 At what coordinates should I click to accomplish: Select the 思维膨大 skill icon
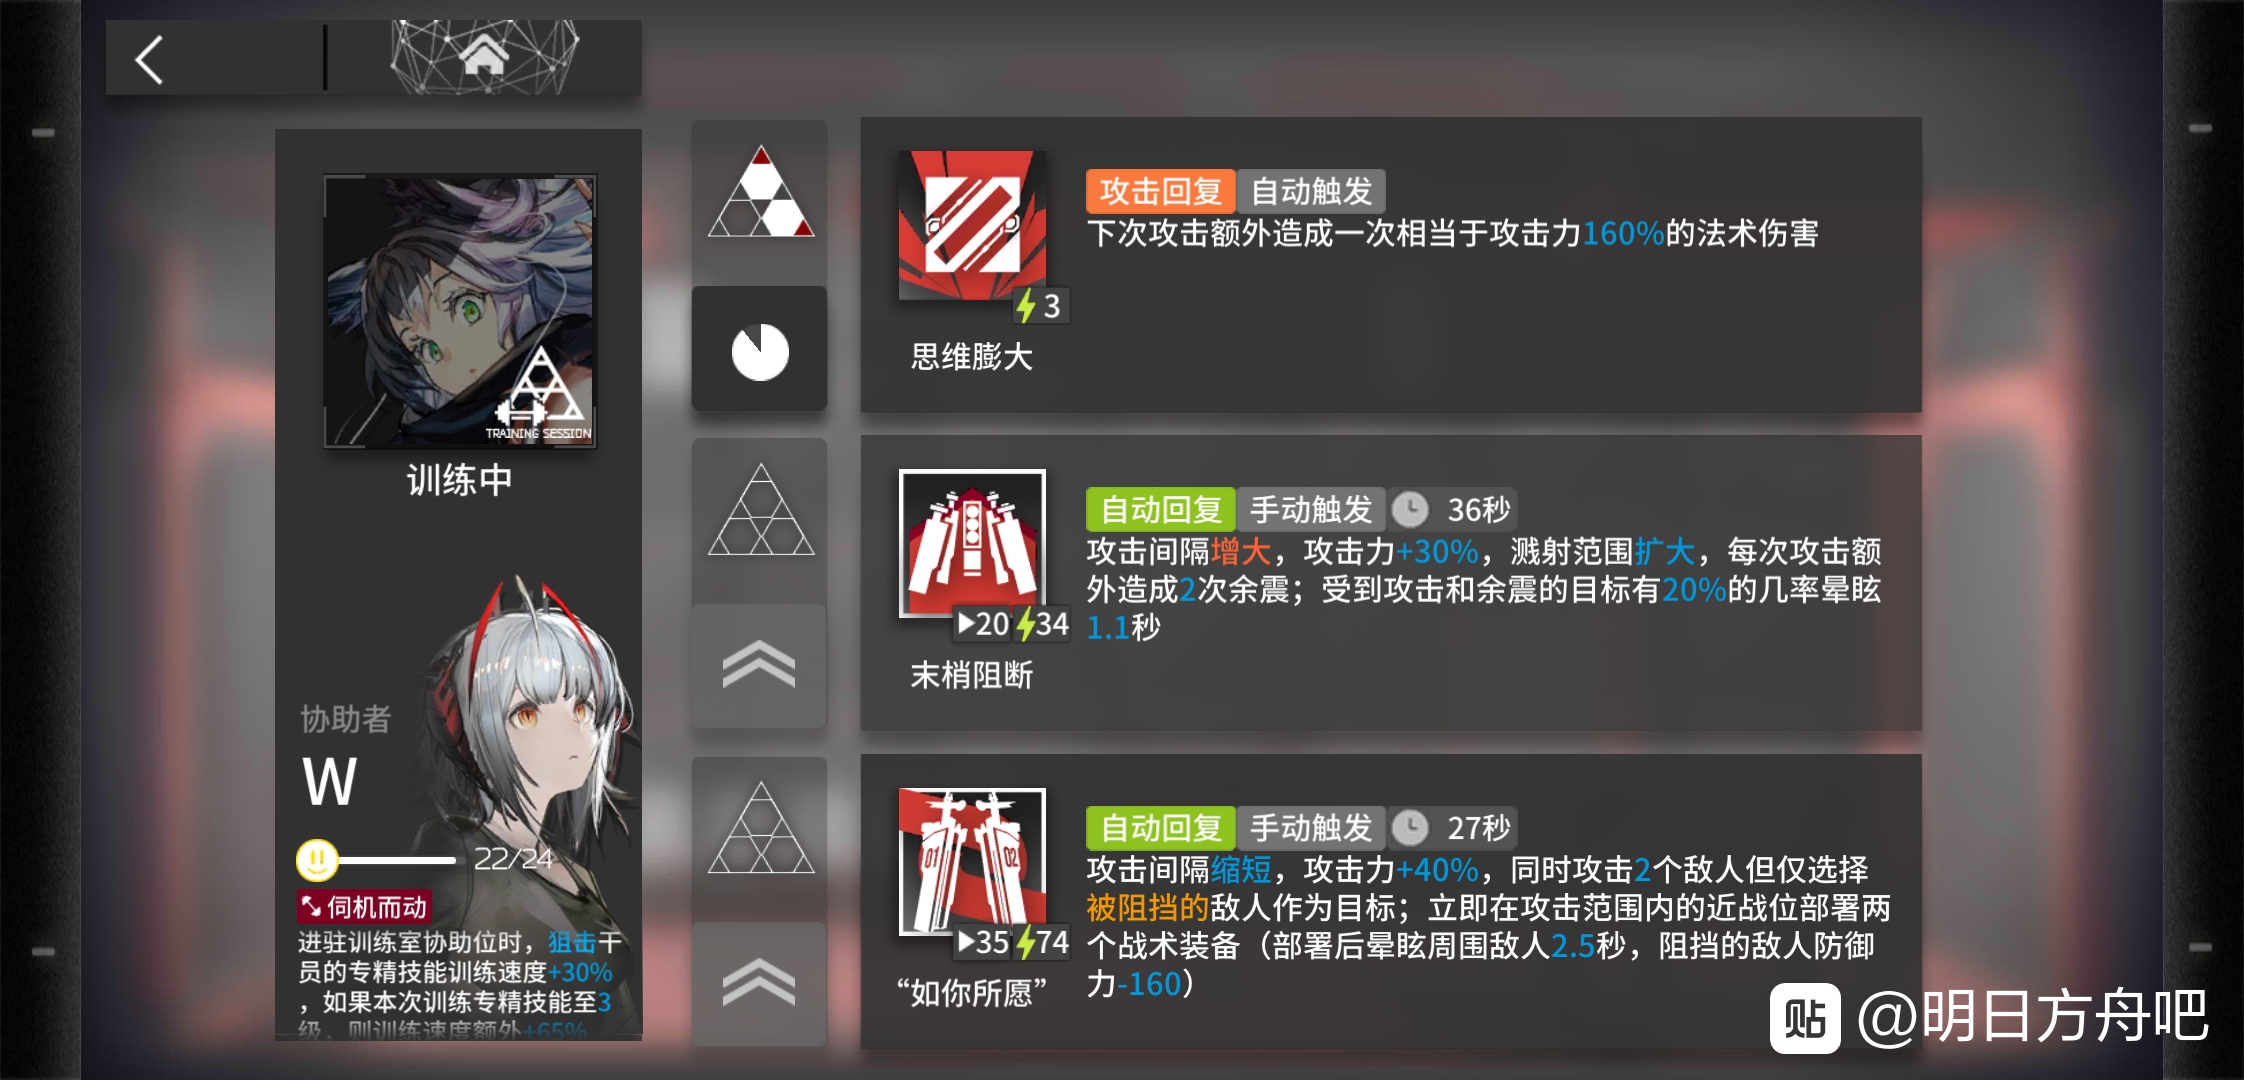click(x=972, y=226)
